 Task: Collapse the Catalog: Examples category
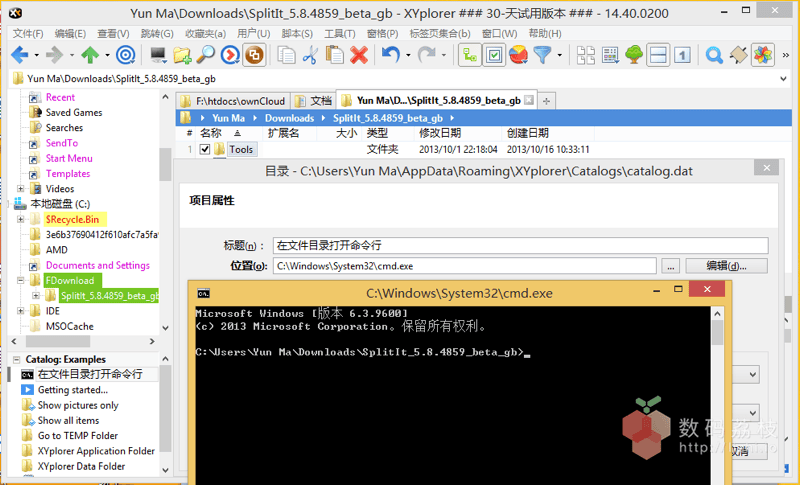(x=16, y=360)
